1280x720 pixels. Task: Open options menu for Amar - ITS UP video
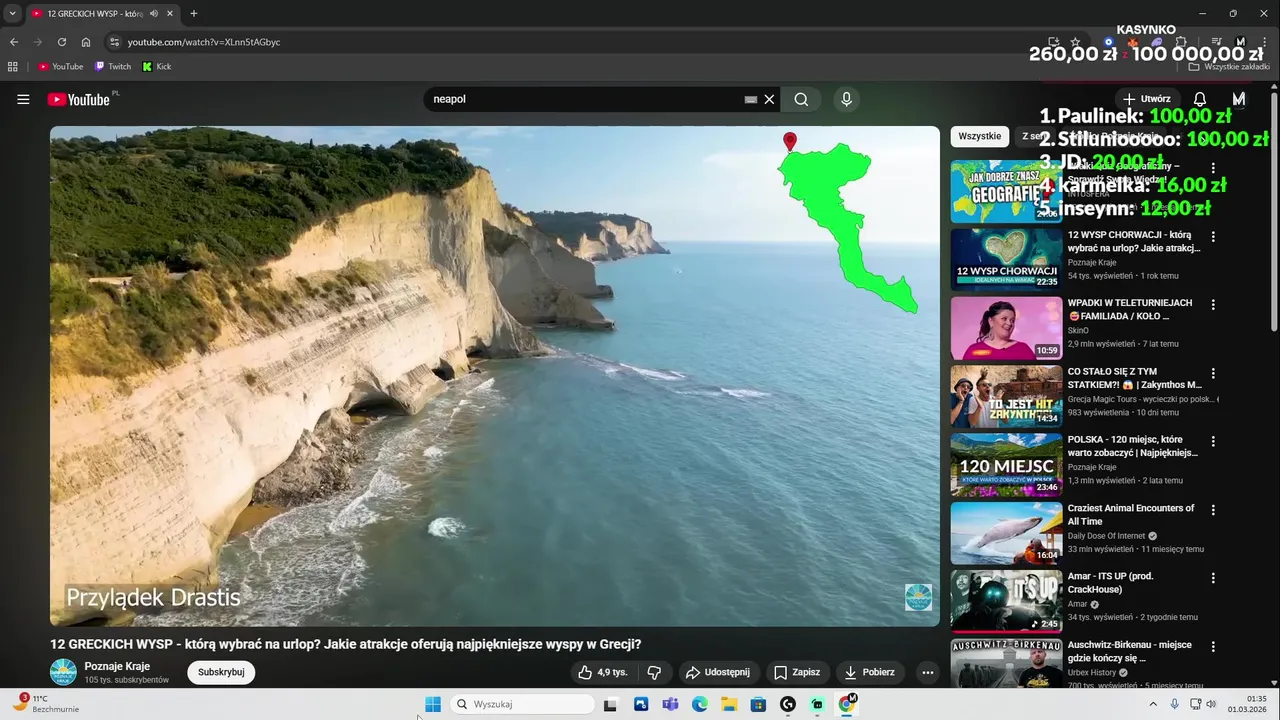[x=1213, y=578]
